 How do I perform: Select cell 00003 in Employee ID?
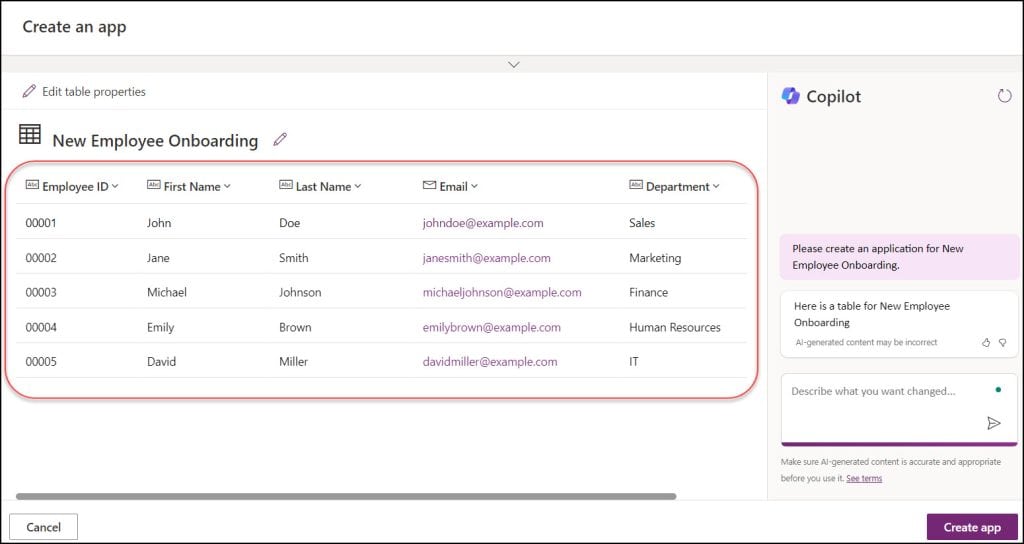[40, 292]
